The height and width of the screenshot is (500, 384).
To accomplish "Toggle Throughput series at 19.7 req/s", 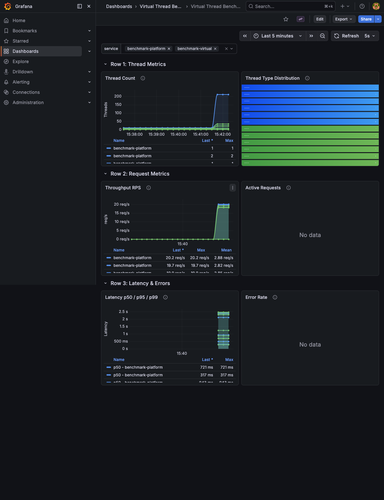I will (132, 265).
